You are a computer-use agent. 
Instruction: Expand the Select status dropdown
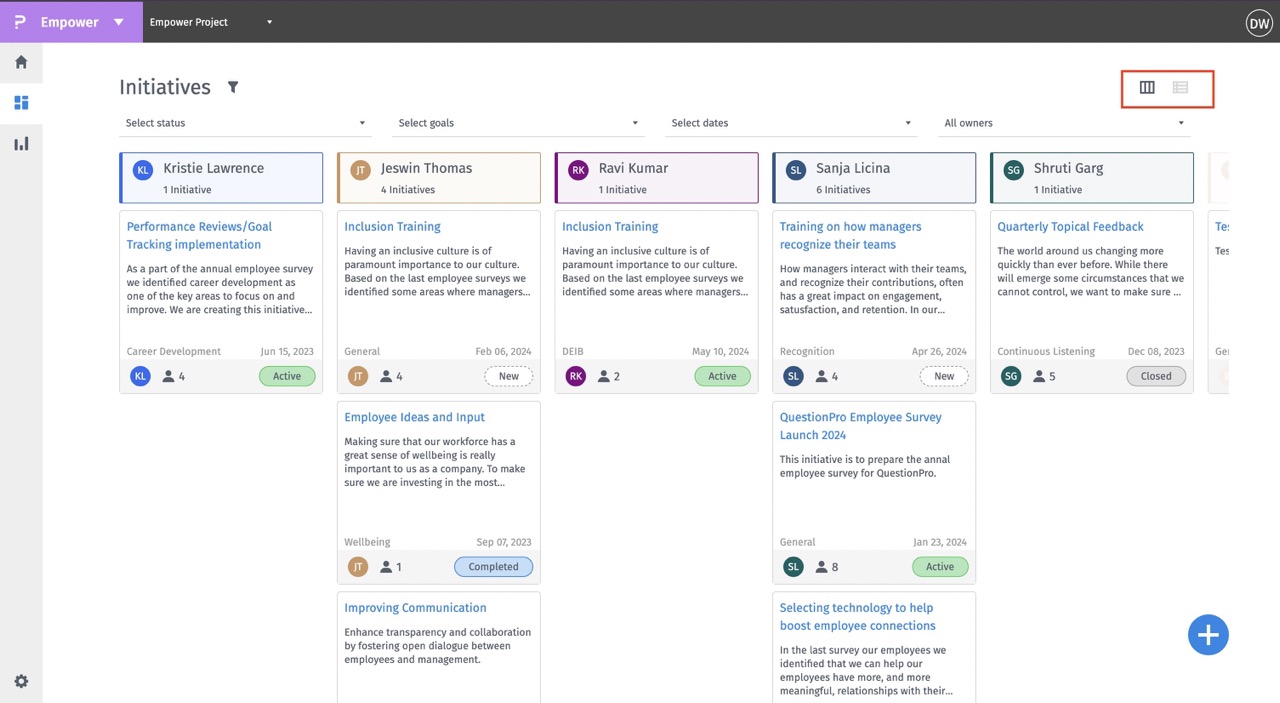(245, 123)
